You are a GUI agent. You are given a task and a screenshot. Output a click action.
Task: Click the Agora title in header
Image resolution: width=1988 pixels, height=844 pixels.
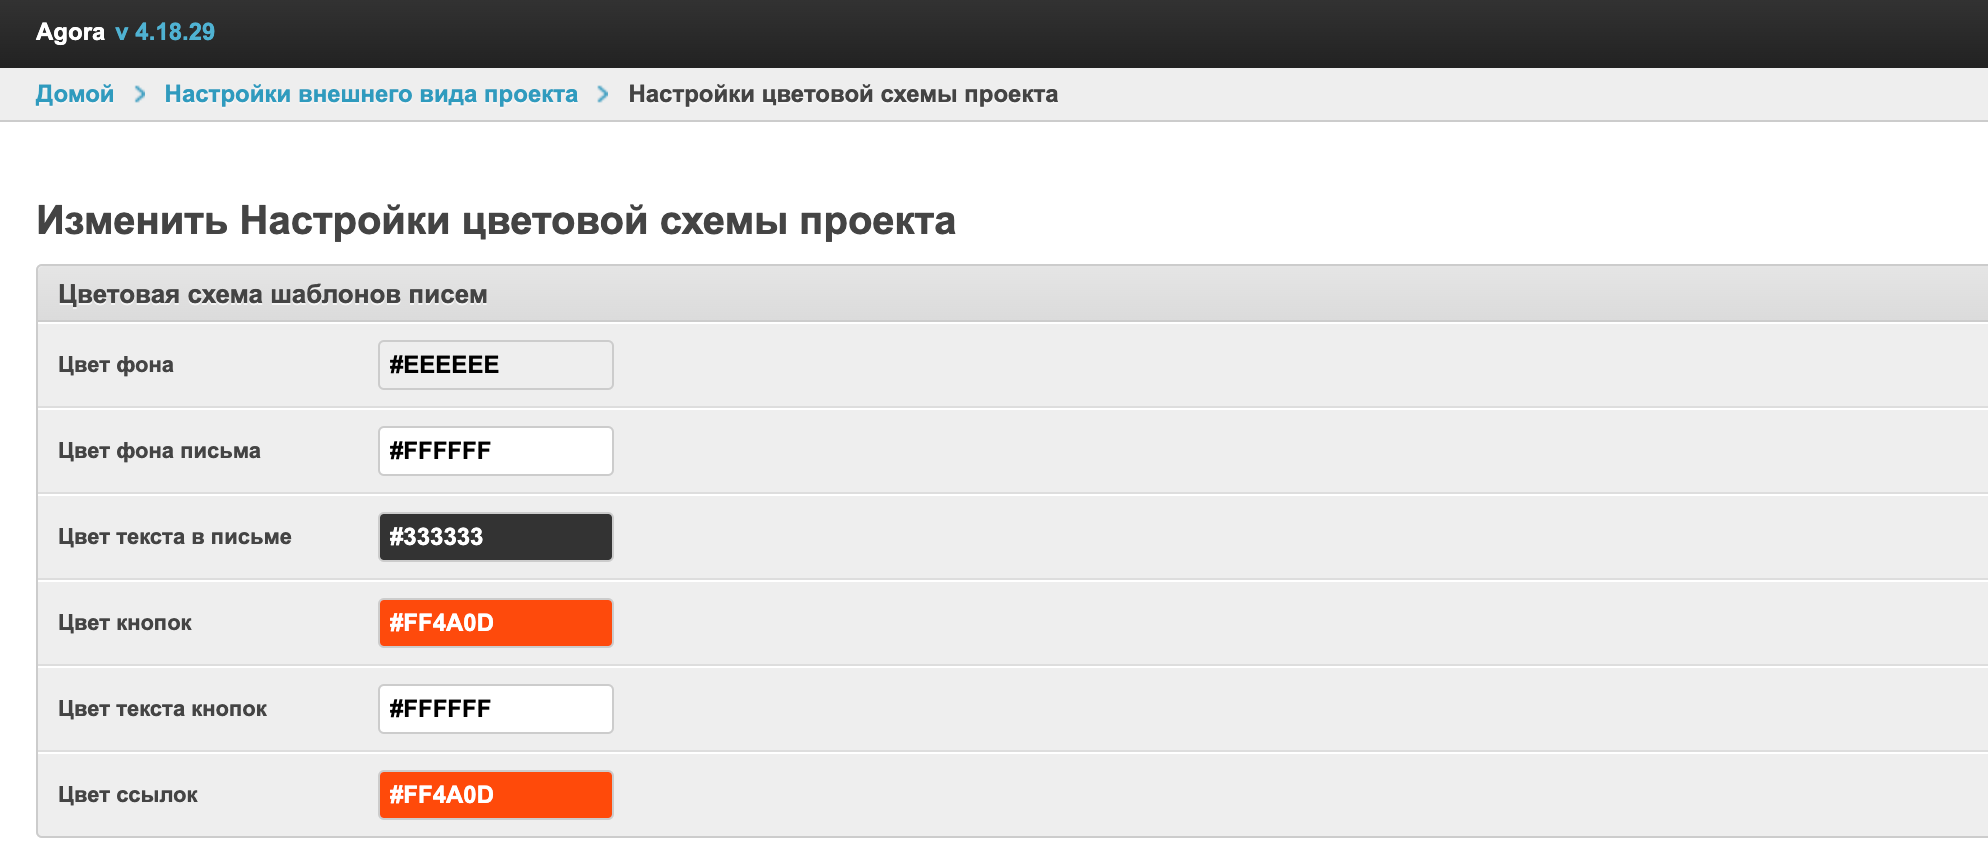[70, 32]
